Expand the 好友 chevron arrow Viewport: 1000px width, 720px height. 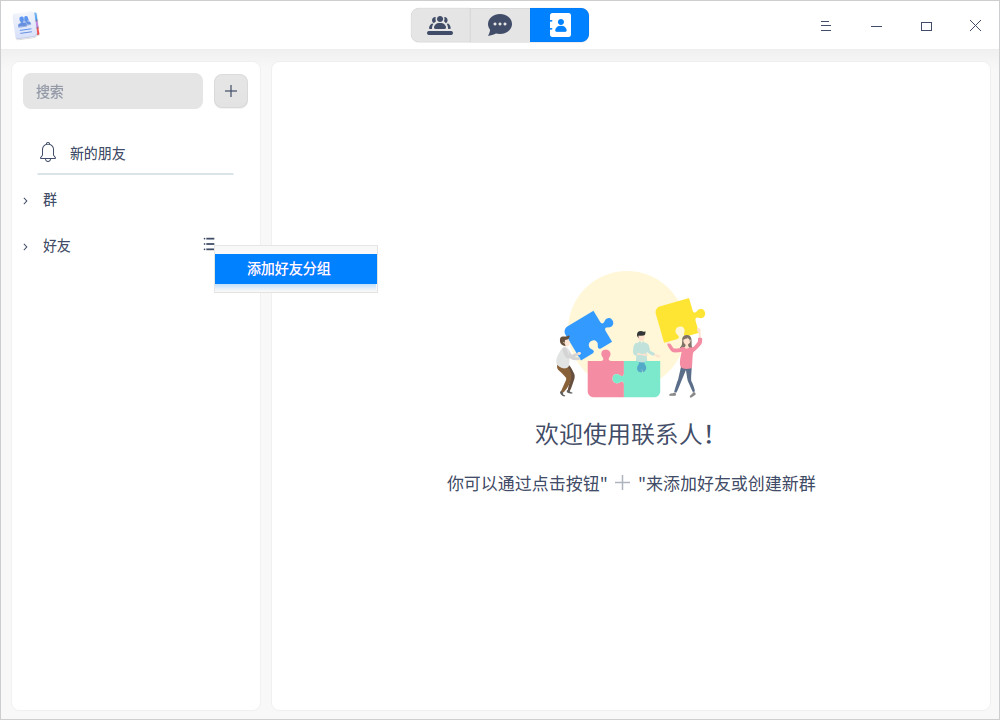click(x=26, y=247)
